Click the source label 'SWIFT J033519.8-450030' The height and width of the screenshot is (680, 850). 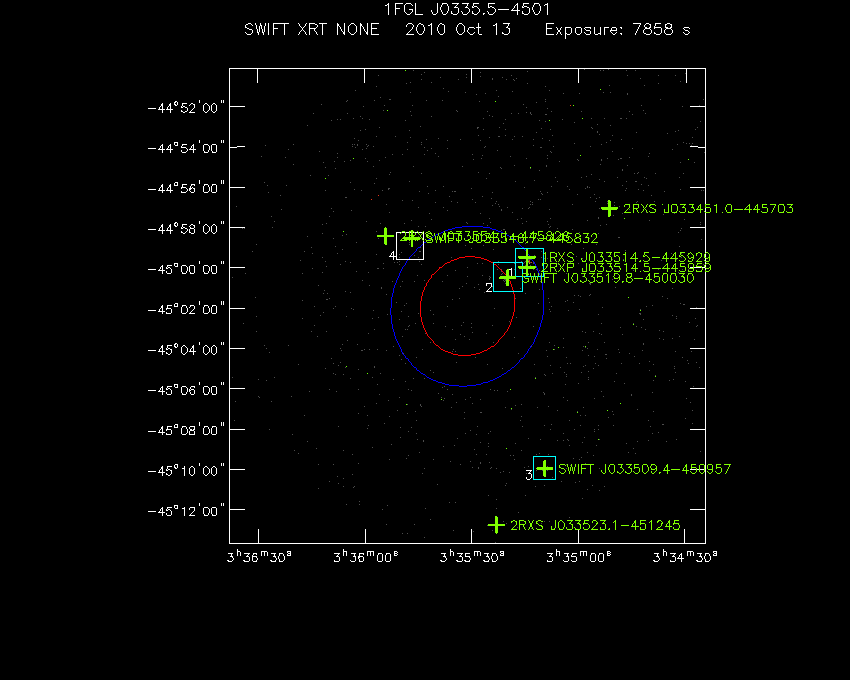608,278
